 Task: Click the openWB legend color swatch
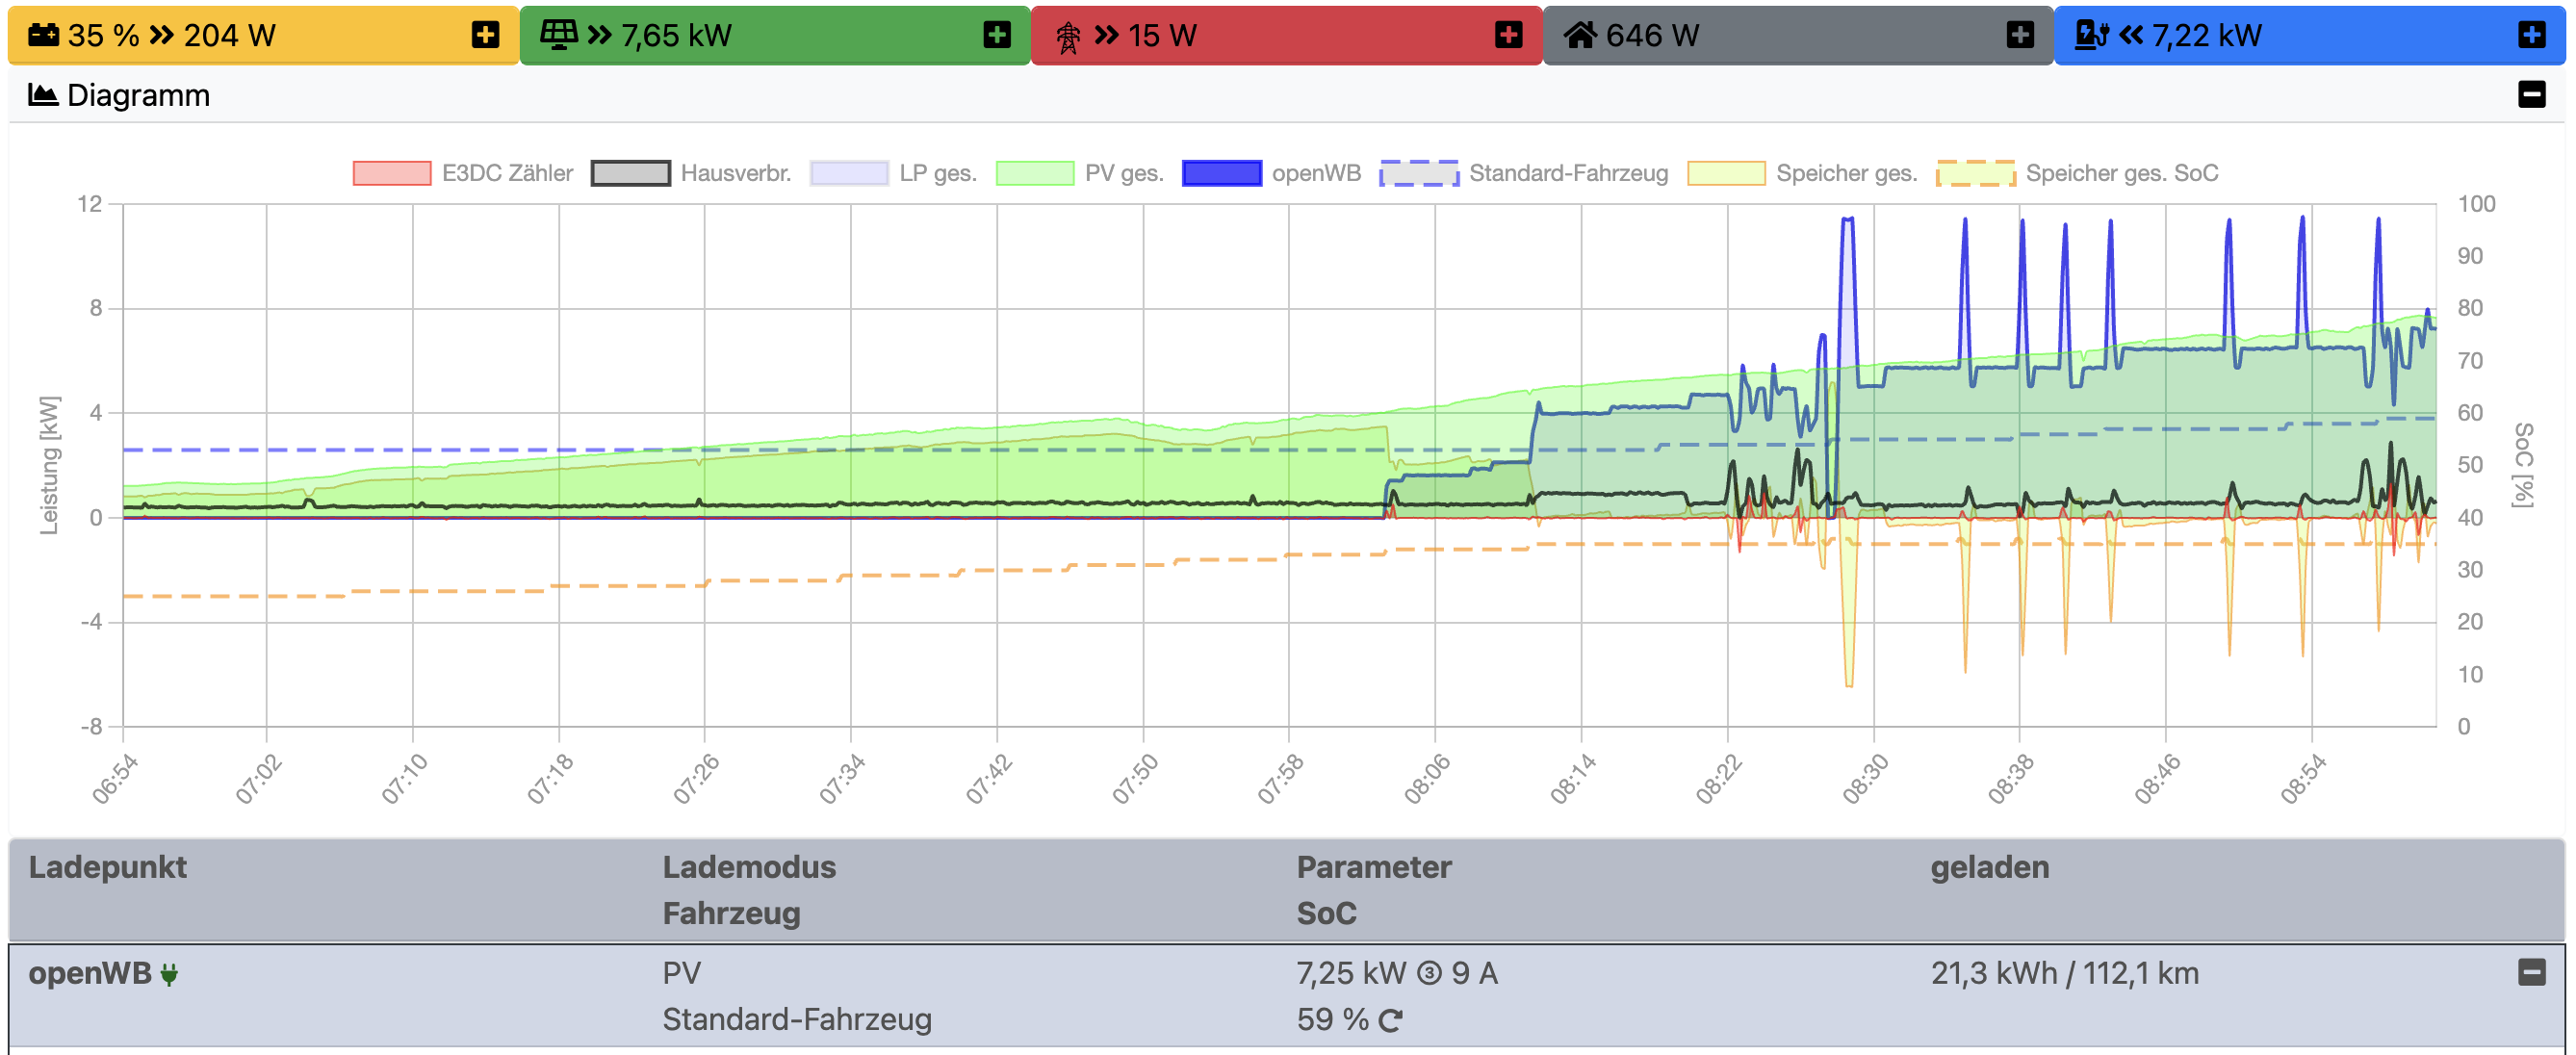point(1221,173)
